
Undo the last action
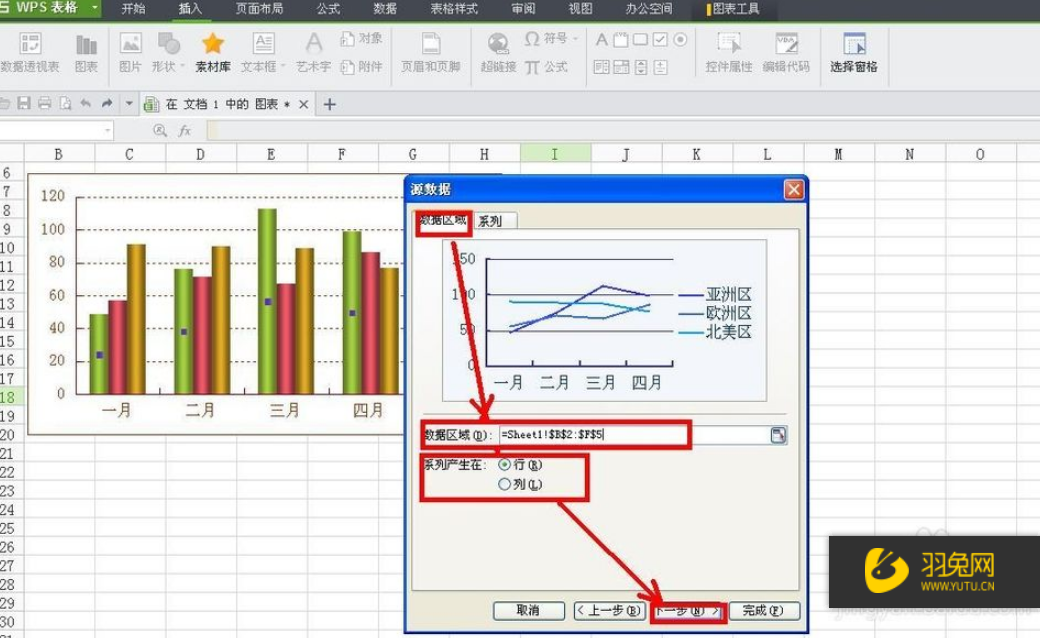click(86, 103)
